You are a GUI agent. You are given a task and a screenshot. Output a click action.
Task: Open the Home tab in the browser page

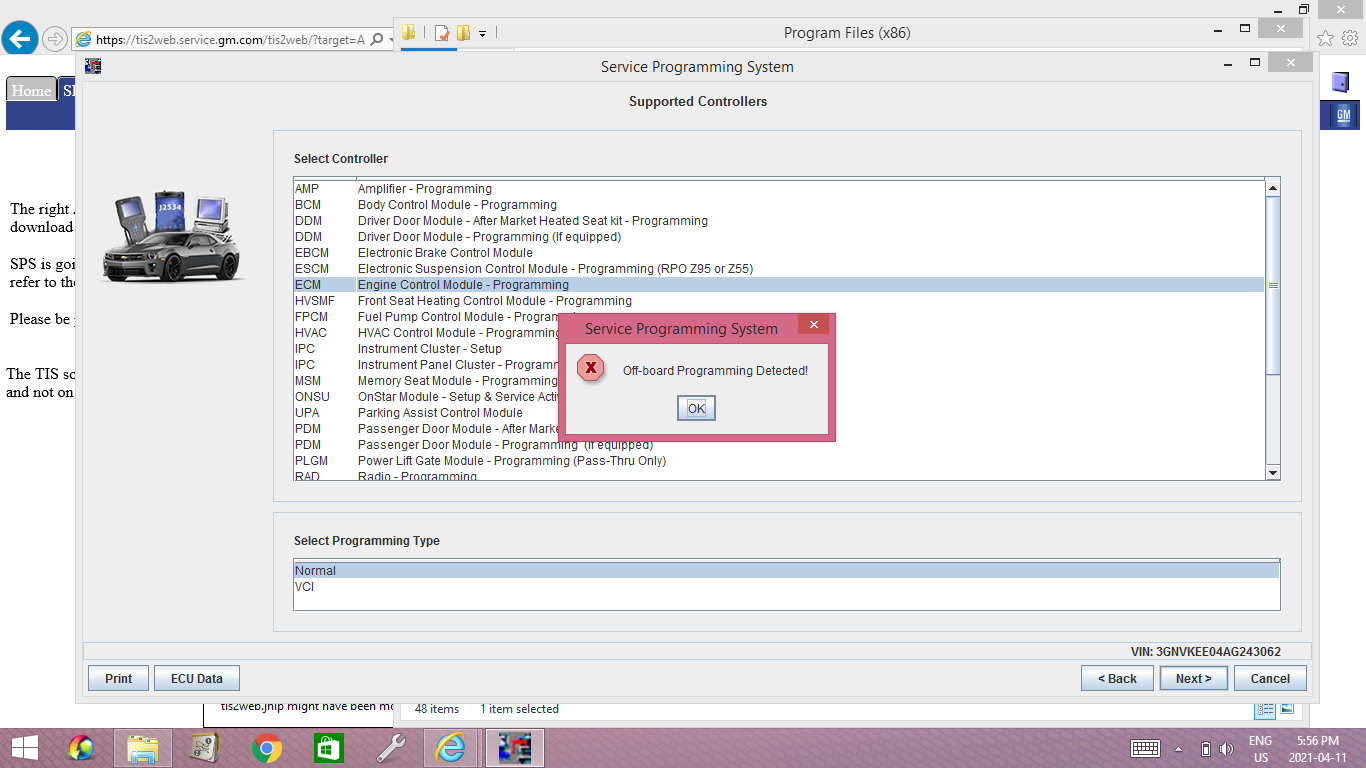pyautogui.click(x=31, y=90)
